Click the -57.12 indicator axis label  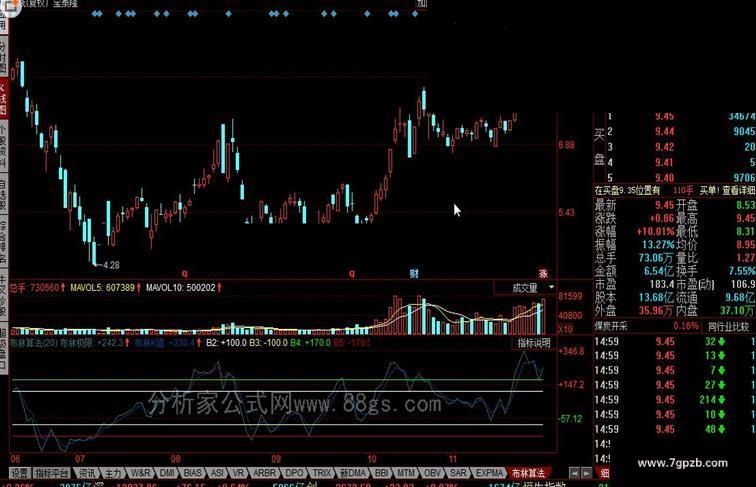pos(570,419)
